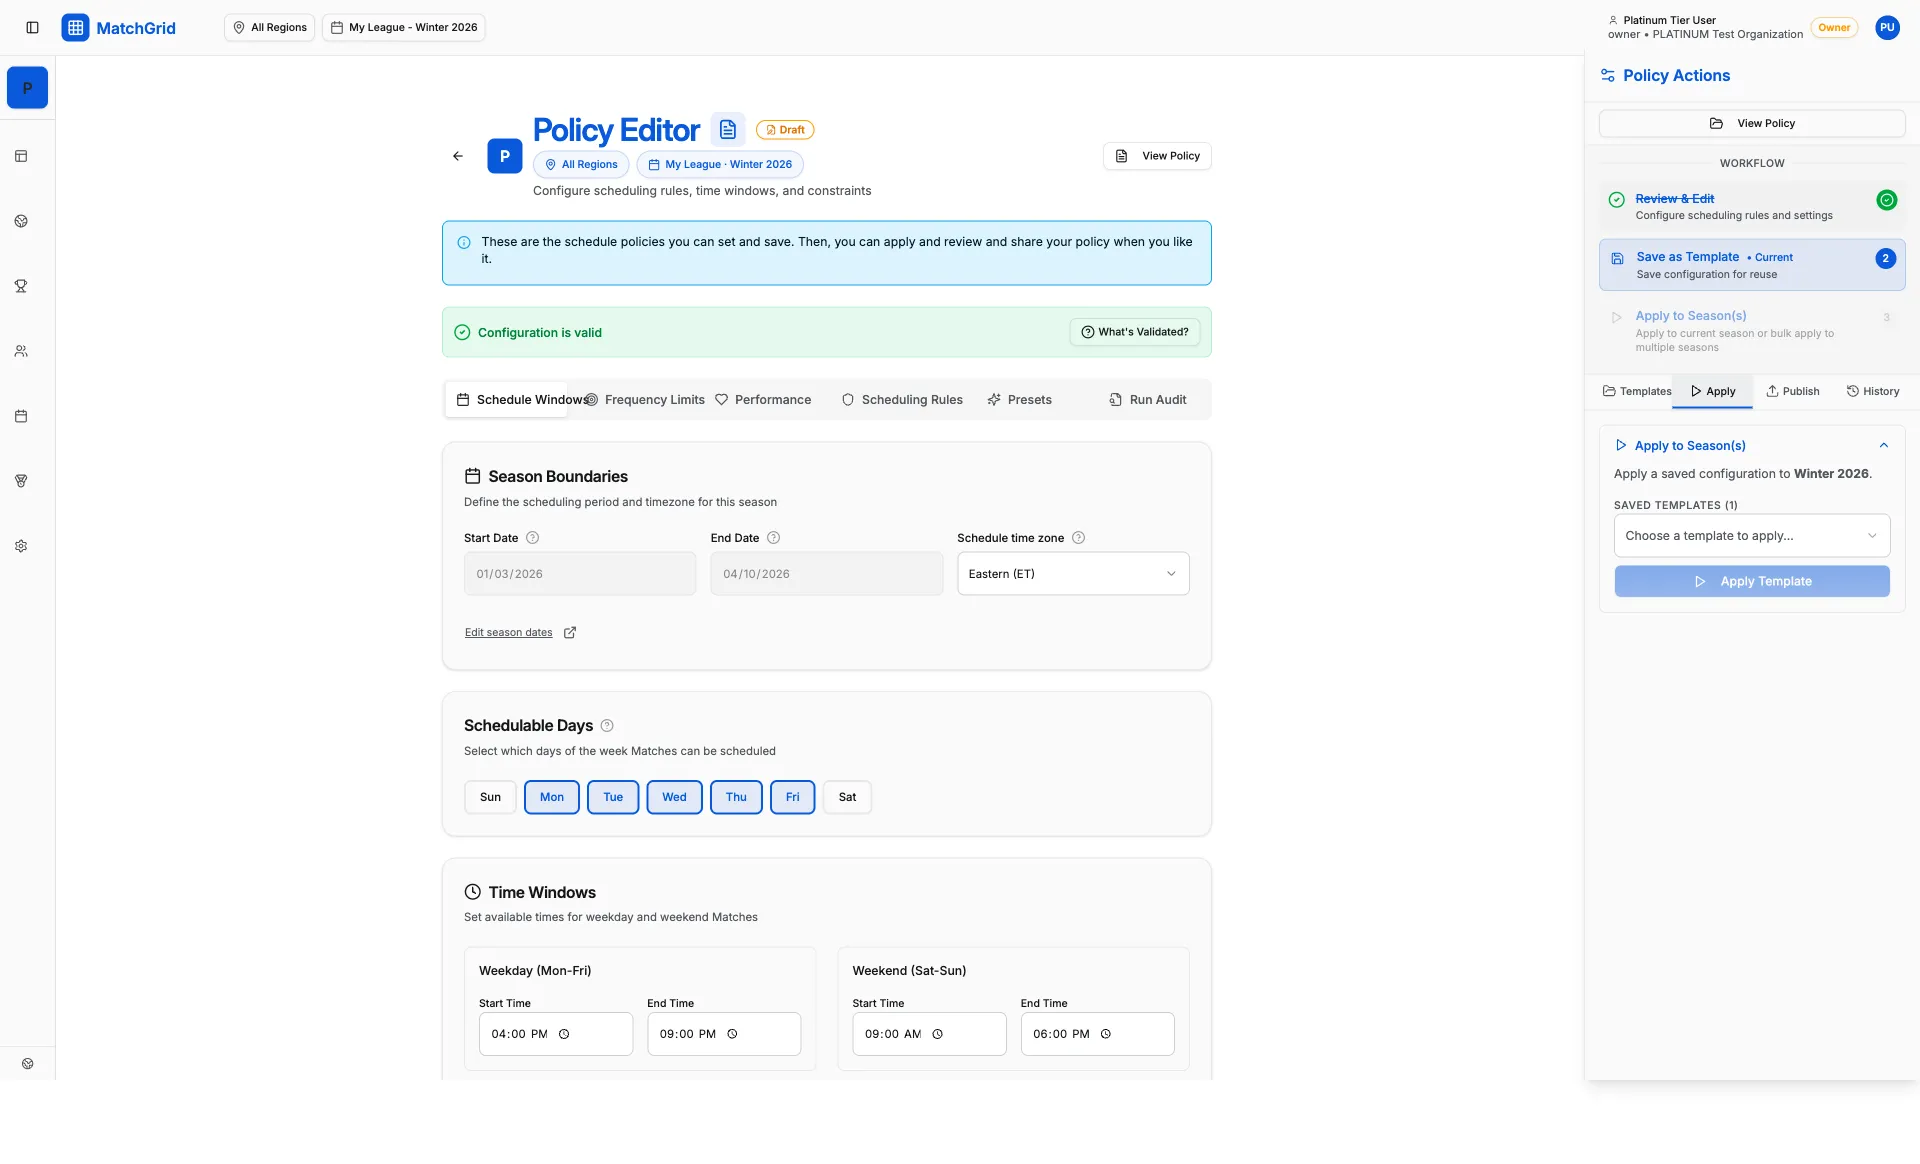Screen dimensions: 1920x1164
Task: Choose a template to apply from the dropdown
Action: pyautogui.click(x=1751, y=535)
